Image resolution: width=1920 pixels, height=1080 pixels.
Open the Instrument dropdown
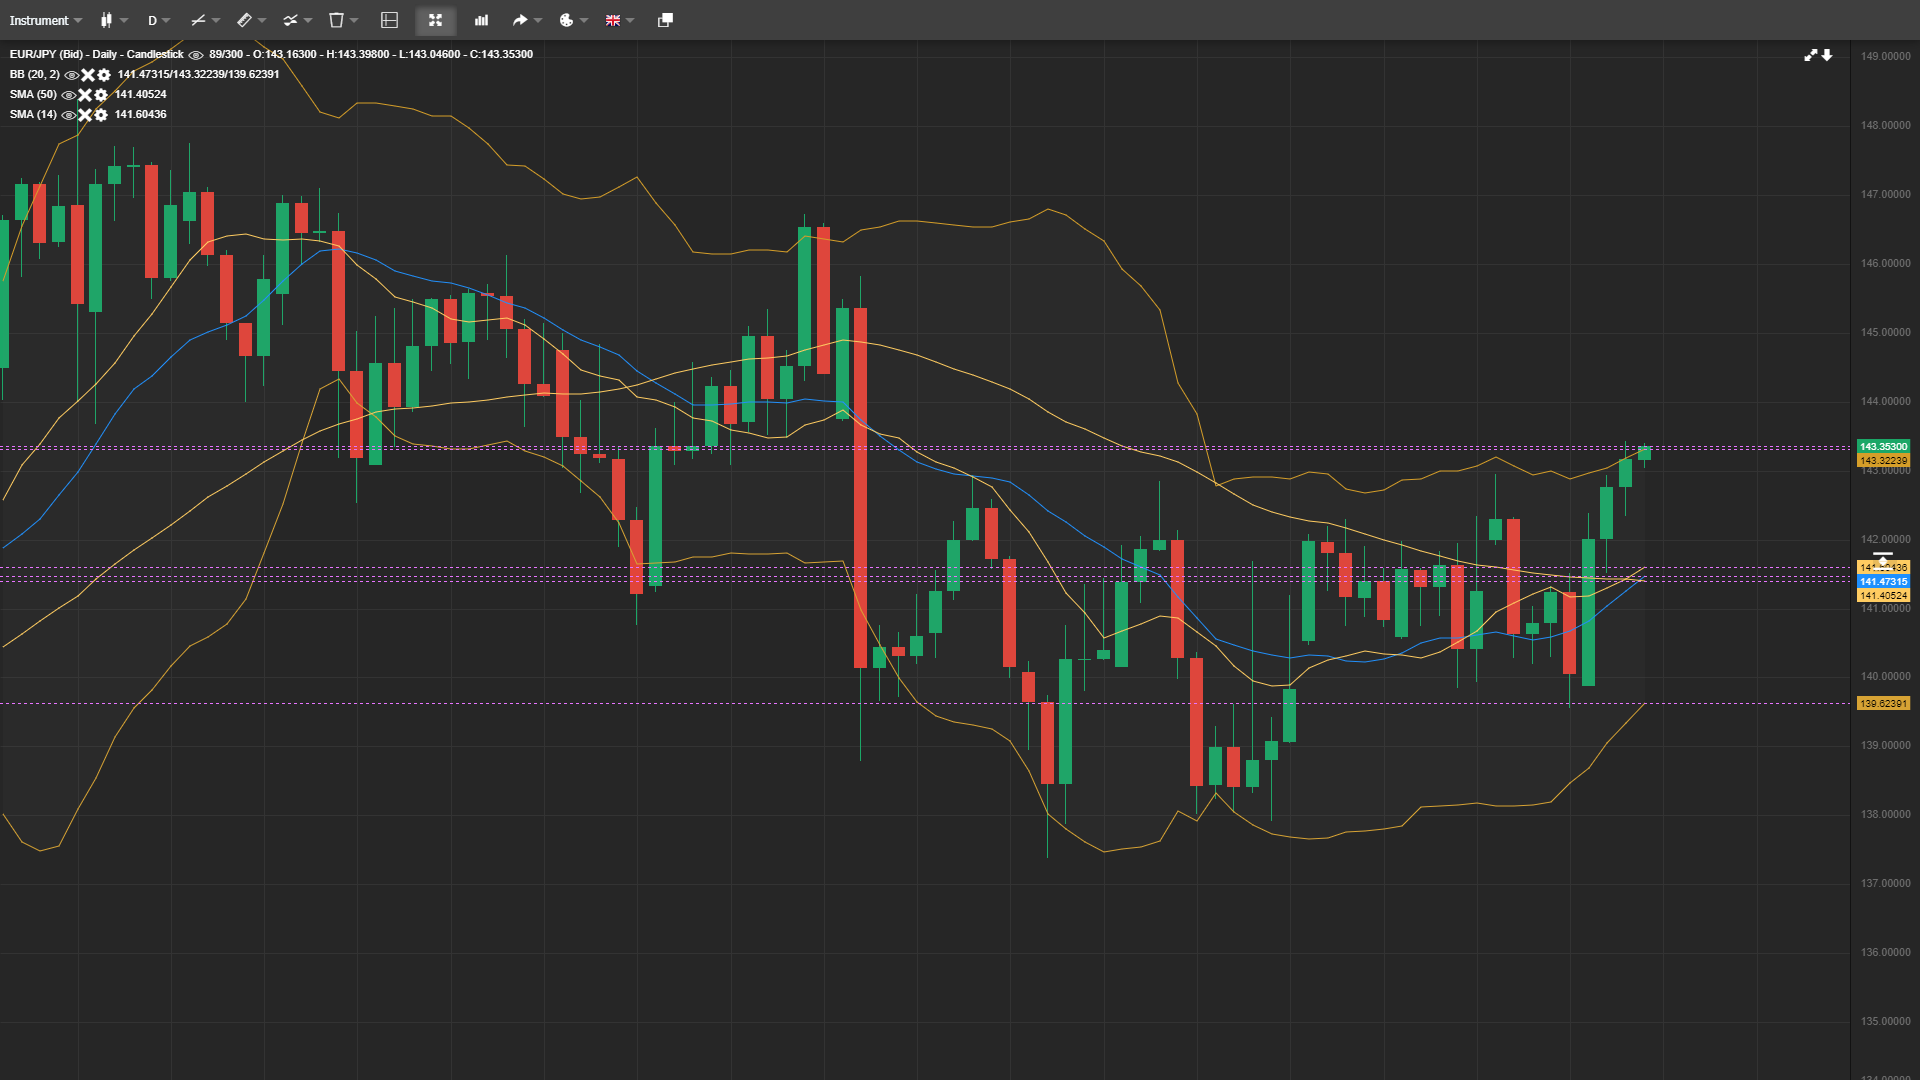(x=46, y=20)
